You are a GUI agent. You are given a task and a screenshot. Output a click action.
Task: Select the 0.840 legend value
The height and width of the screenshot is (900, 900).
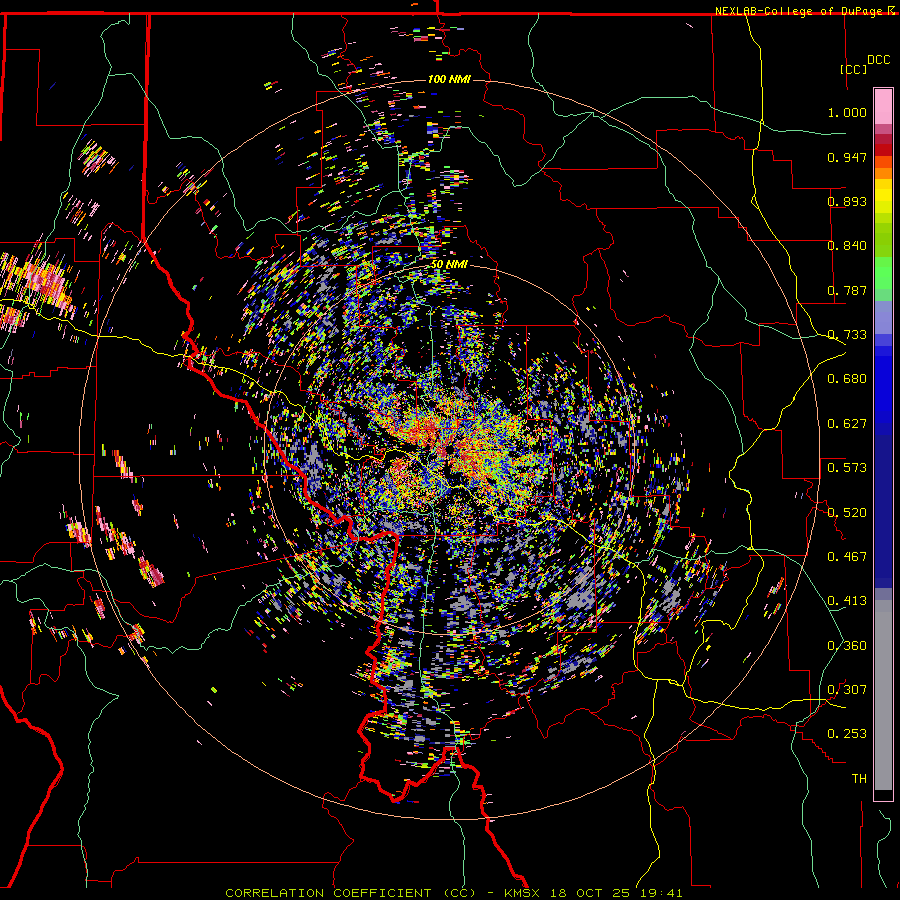pos(847,246)
